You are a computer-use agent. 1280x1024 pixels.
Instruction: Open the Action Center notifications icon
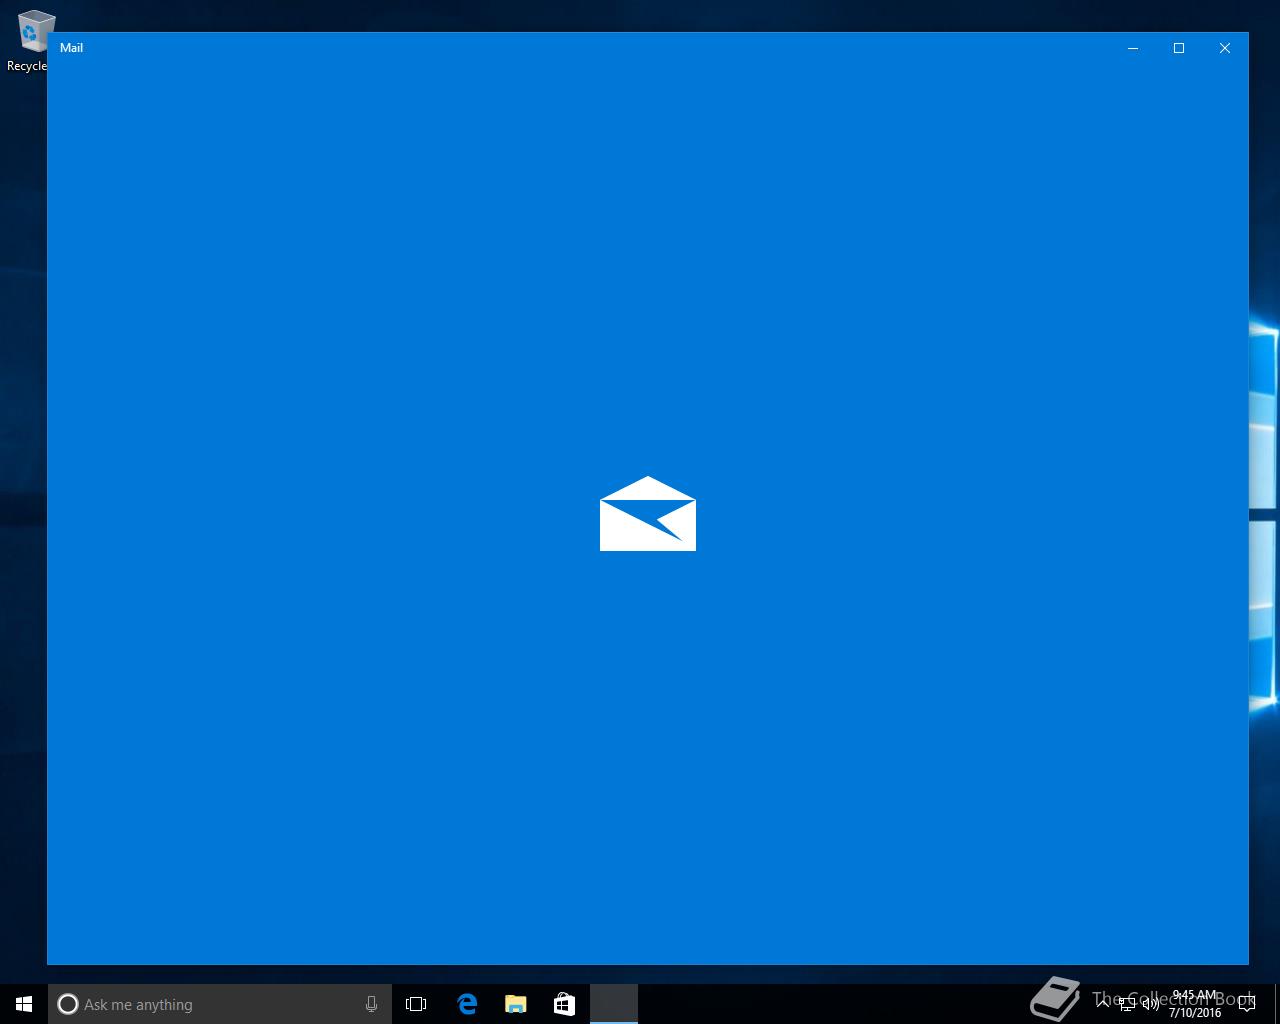[x=1247, y=1004]
